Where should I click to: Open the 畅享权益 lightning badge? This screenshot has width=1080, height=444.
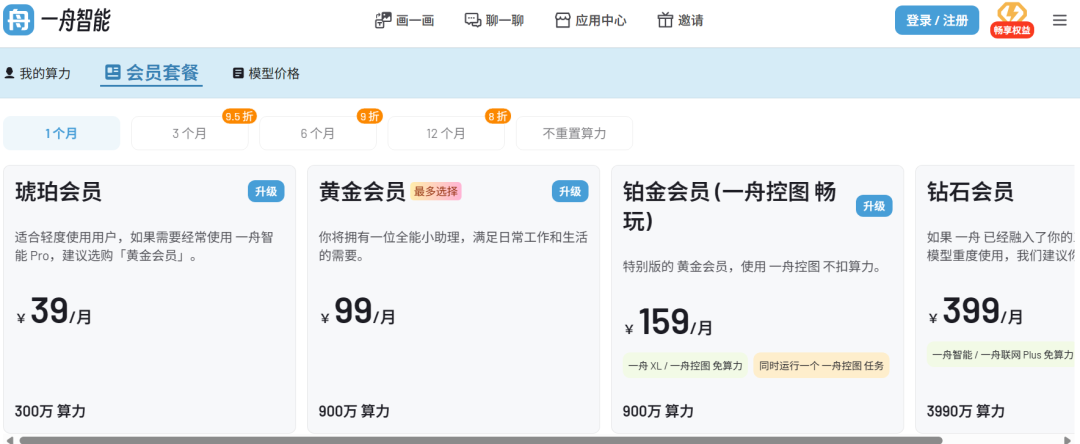tap(1012, 21)
